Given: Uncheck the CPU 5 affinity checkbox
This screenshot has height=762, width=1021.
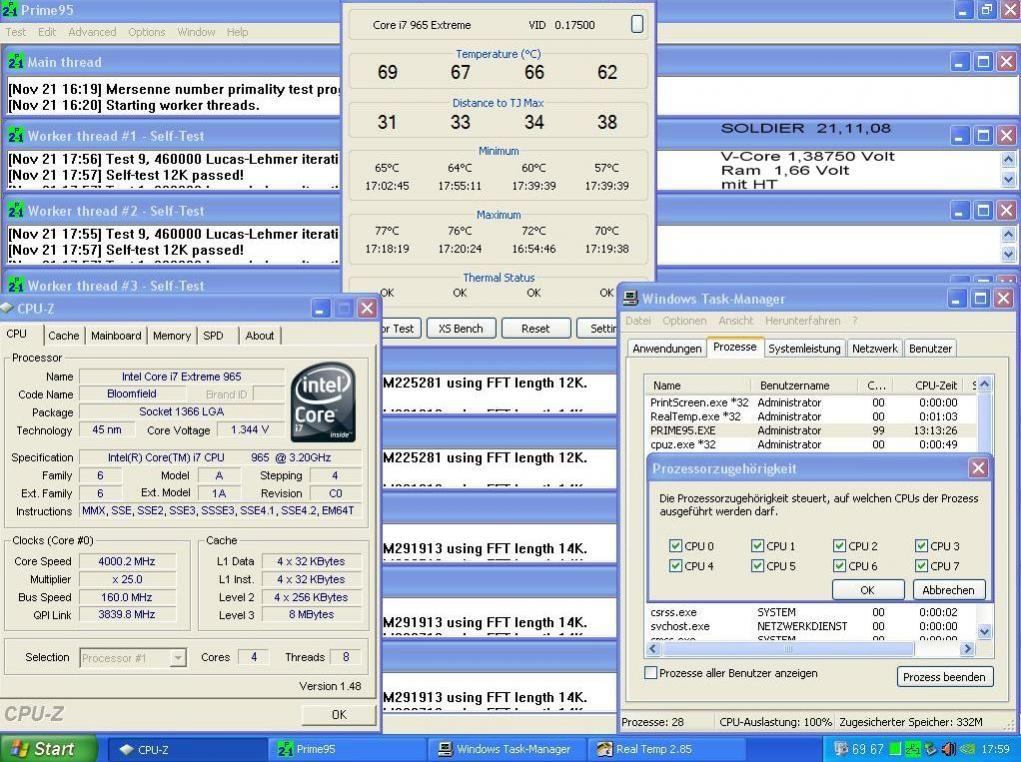Looking at the screenshot, I should (757, 565).
